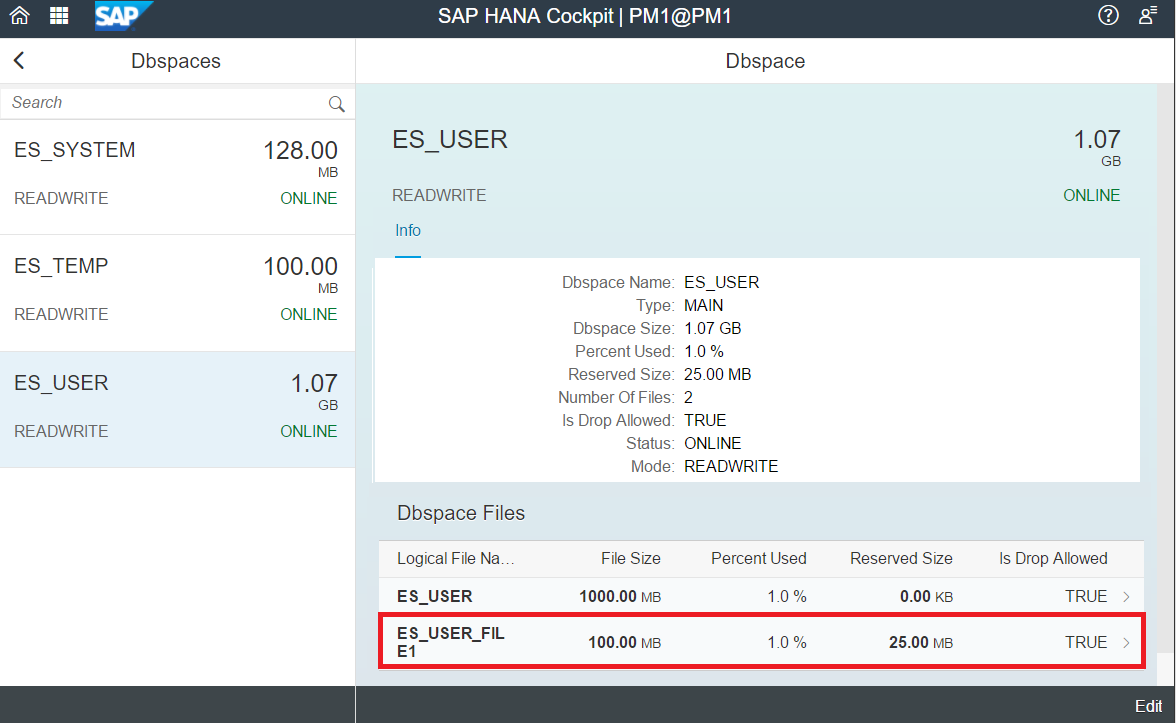Select the ES_USER dbspace list entry
The image size is (1176, 723).
coord(177,410)
